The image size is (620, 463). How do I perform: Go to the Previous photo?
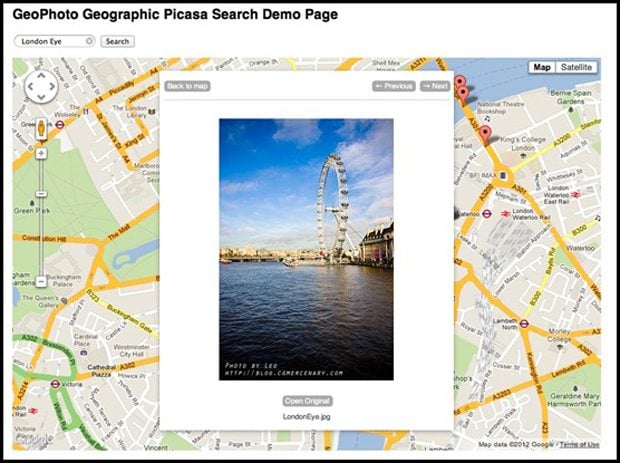coord(393,86)
